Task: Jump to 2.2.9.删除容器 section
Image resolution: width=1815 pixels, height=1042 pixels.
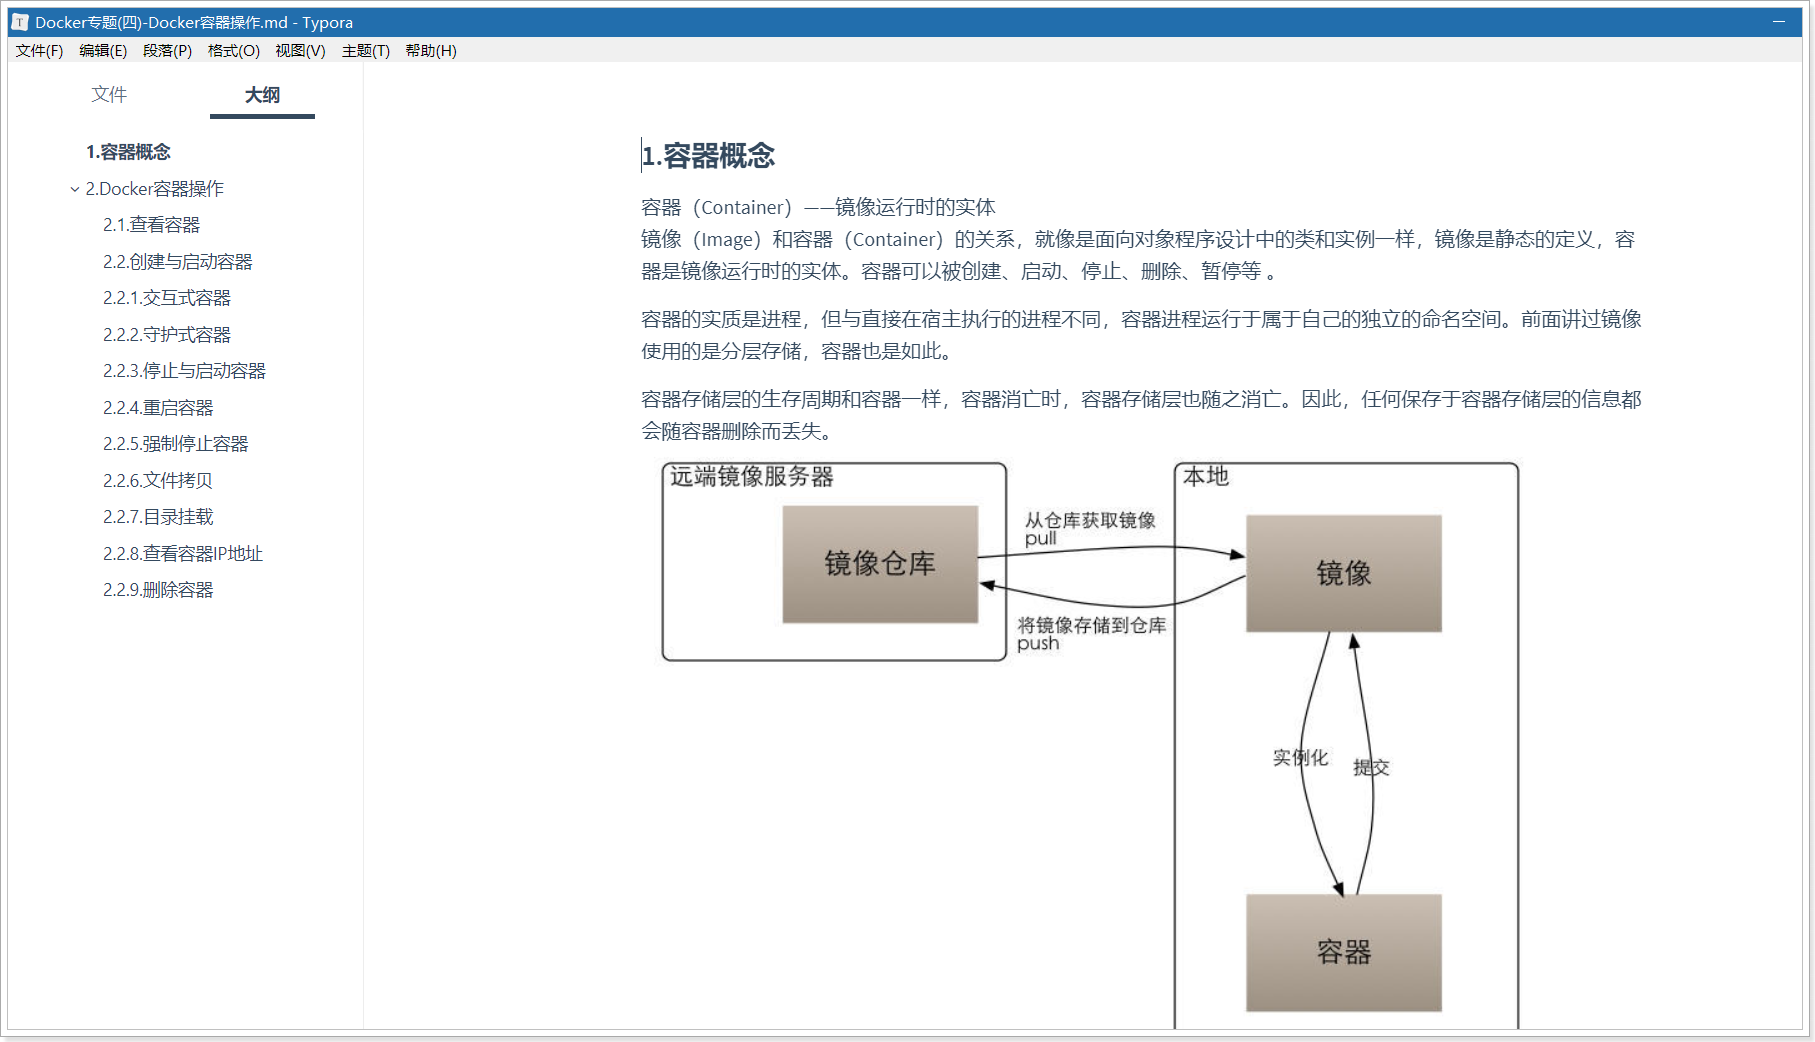Action: tap(158, 590)
